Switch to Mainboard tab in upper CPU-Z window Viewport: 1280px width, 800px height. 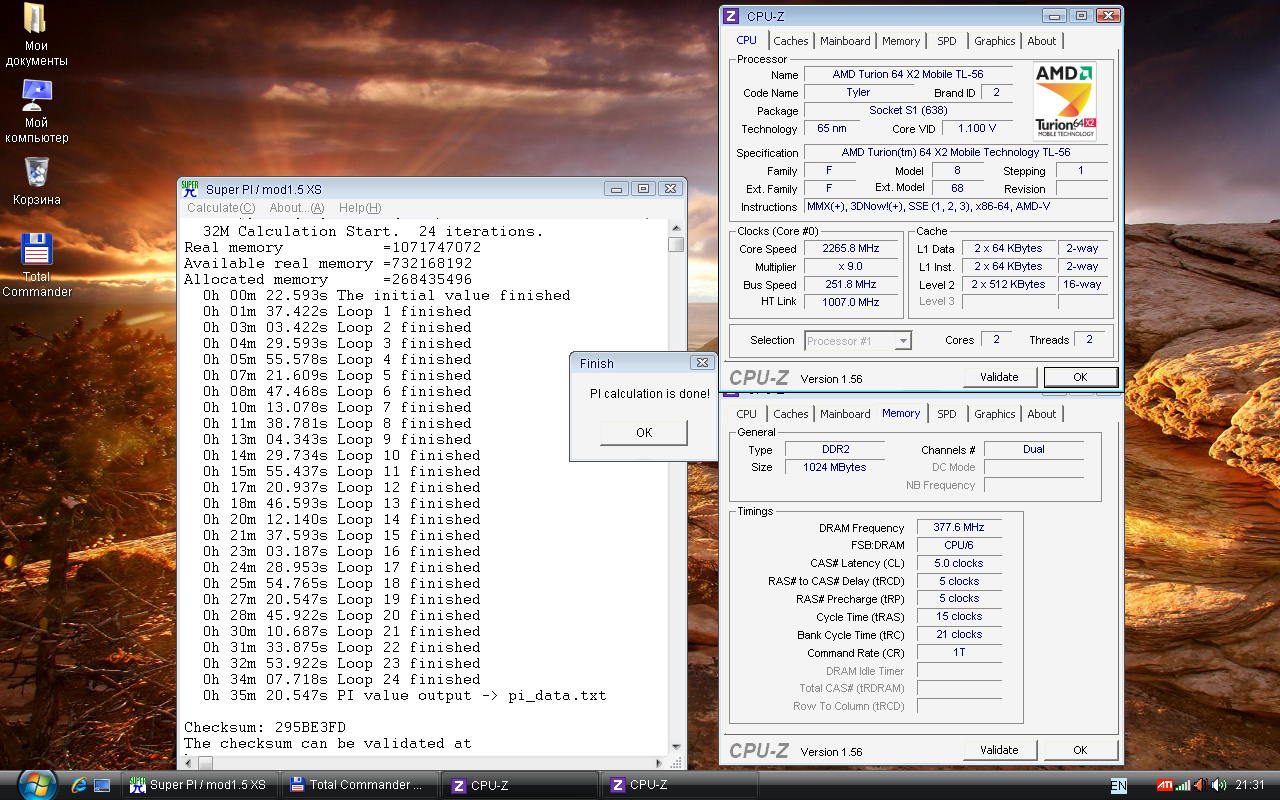tap(845, 41)
